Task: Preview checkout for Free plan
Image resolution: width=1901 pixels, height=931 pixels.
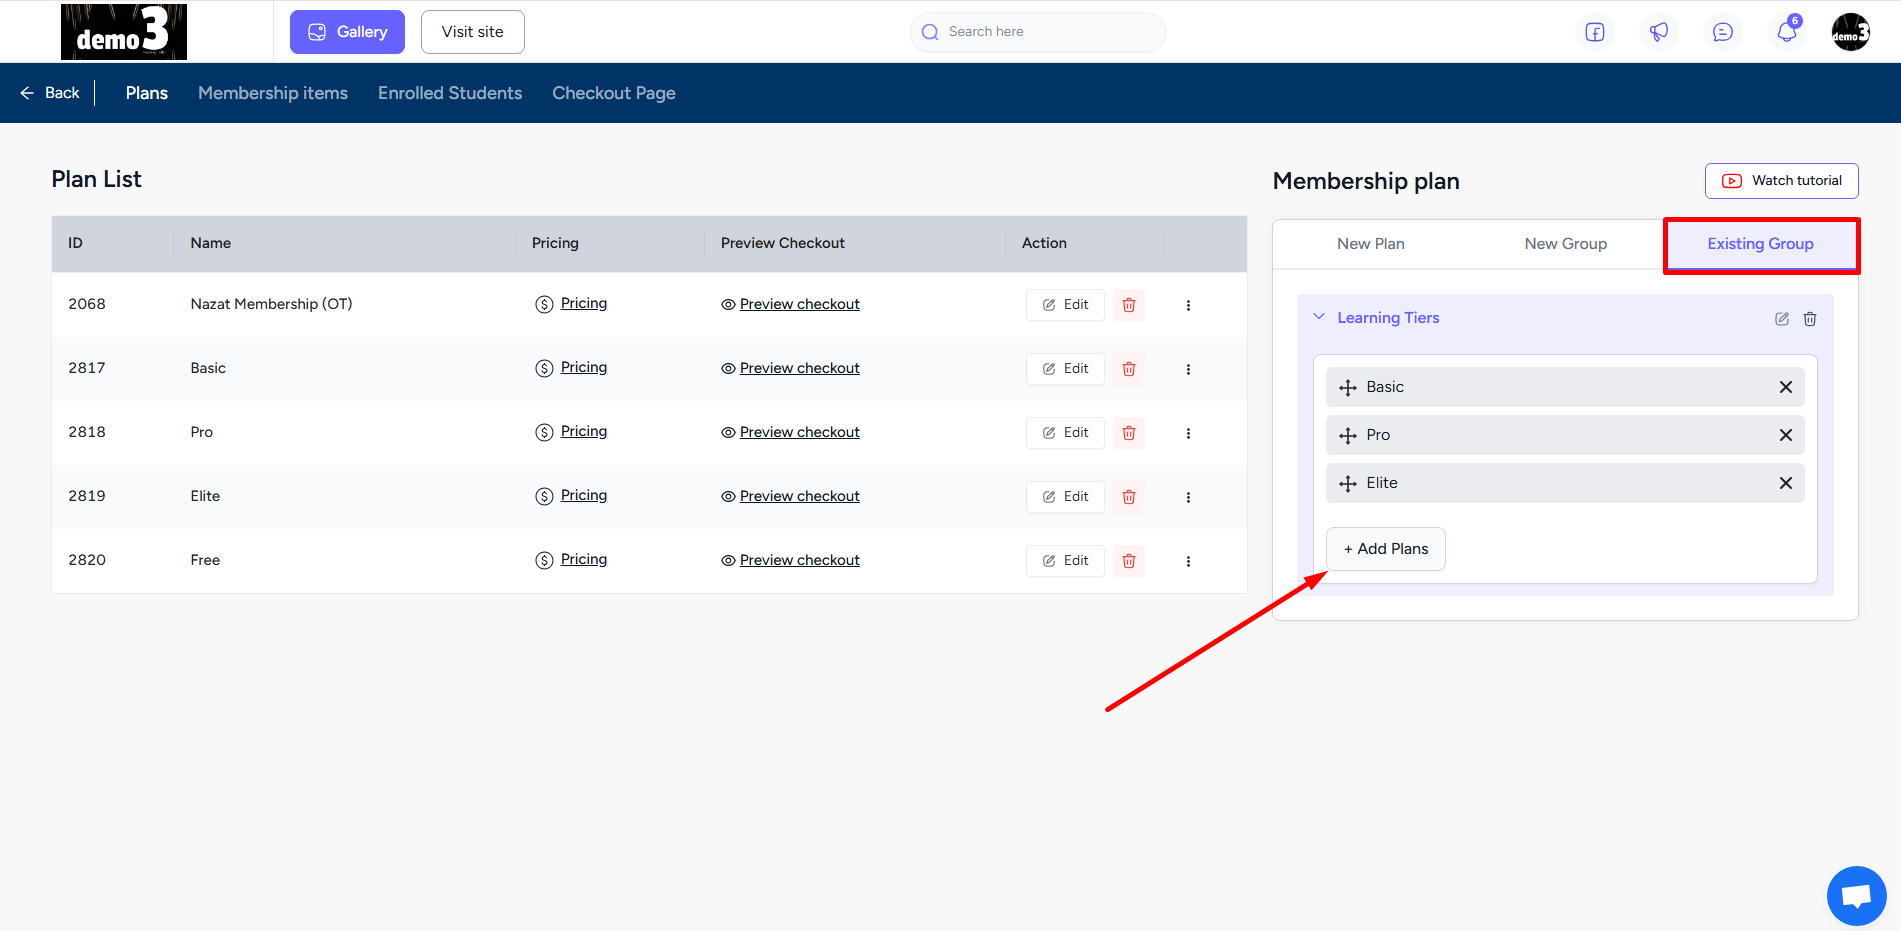Action: (790, 560)
